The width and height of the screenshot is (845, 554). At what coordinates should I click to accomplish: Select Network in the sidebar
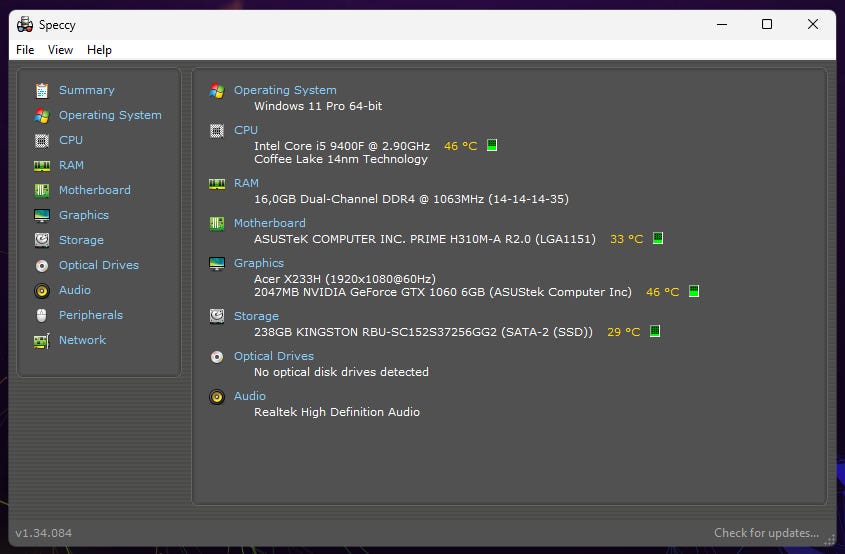(x=82, y=340)
